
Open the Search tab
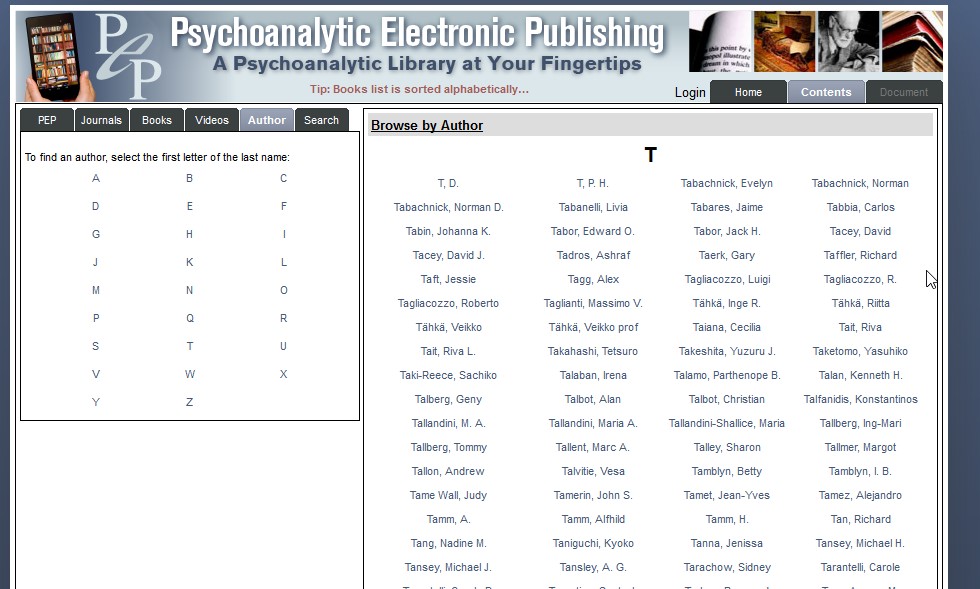coord(321,120)
